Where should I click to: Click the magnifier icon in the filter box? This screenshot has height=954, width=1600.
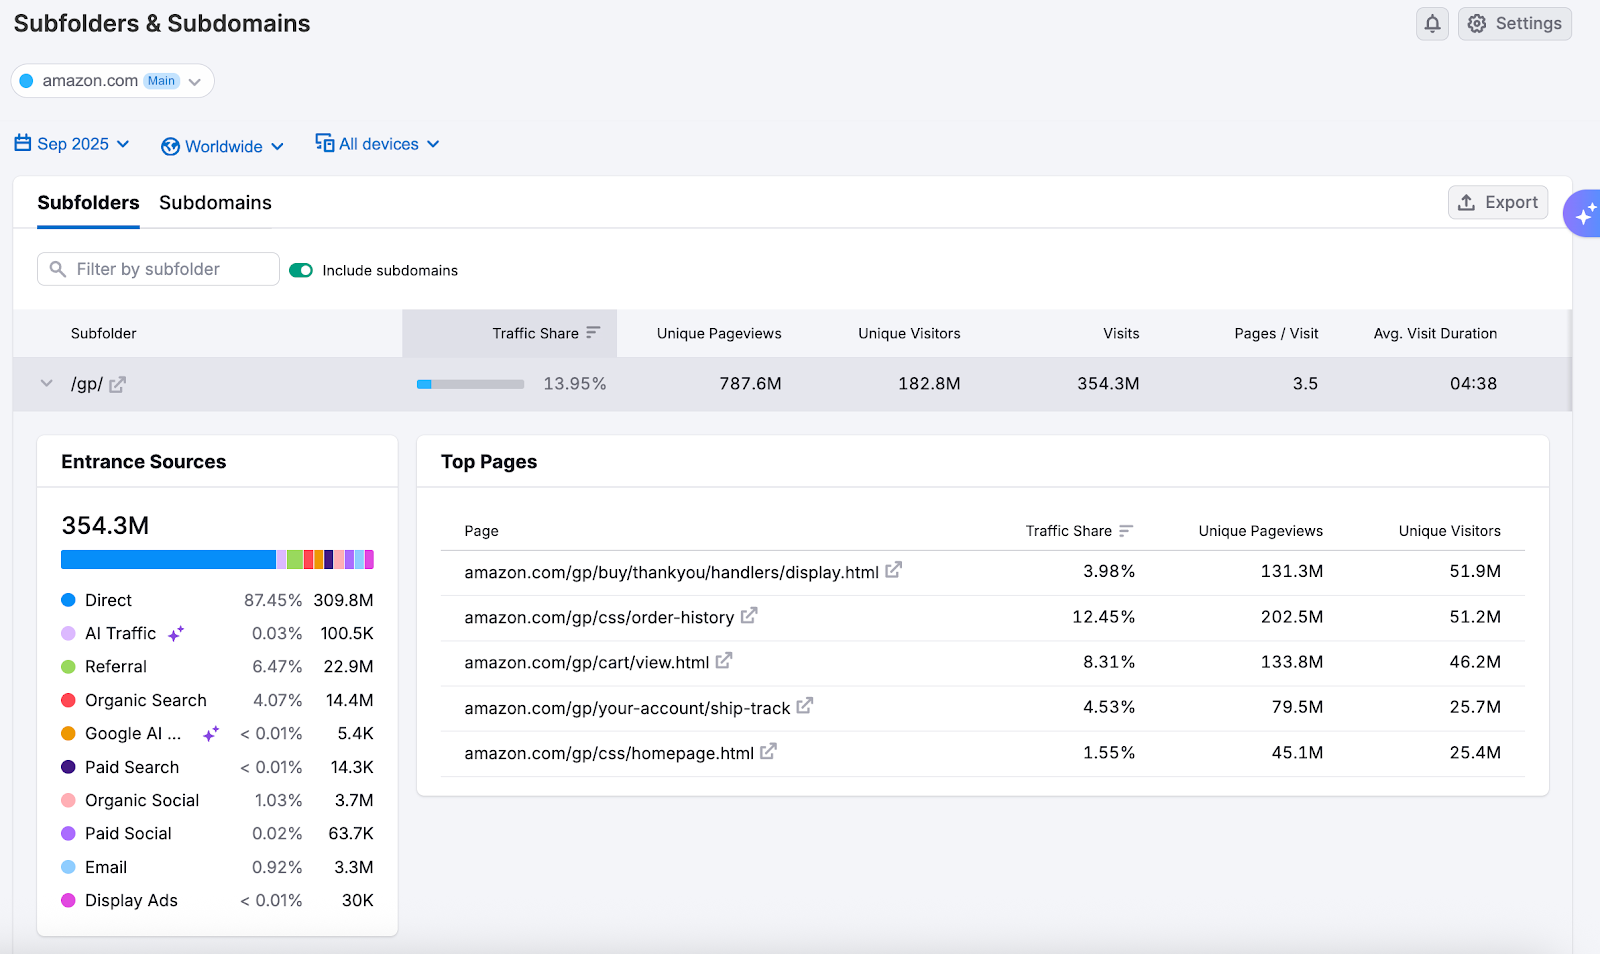[x=58, y=269]
